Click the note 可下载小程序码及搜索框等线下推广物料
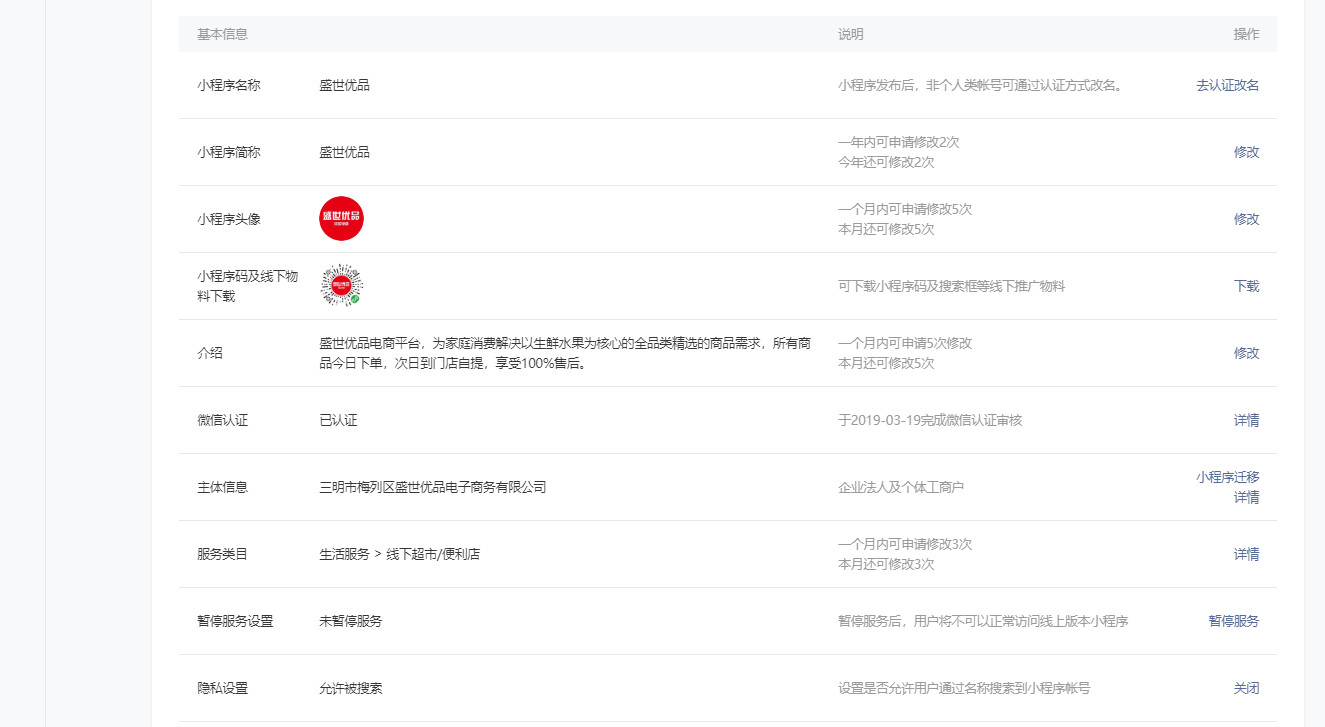1325x727 pixels. point(952,286)
